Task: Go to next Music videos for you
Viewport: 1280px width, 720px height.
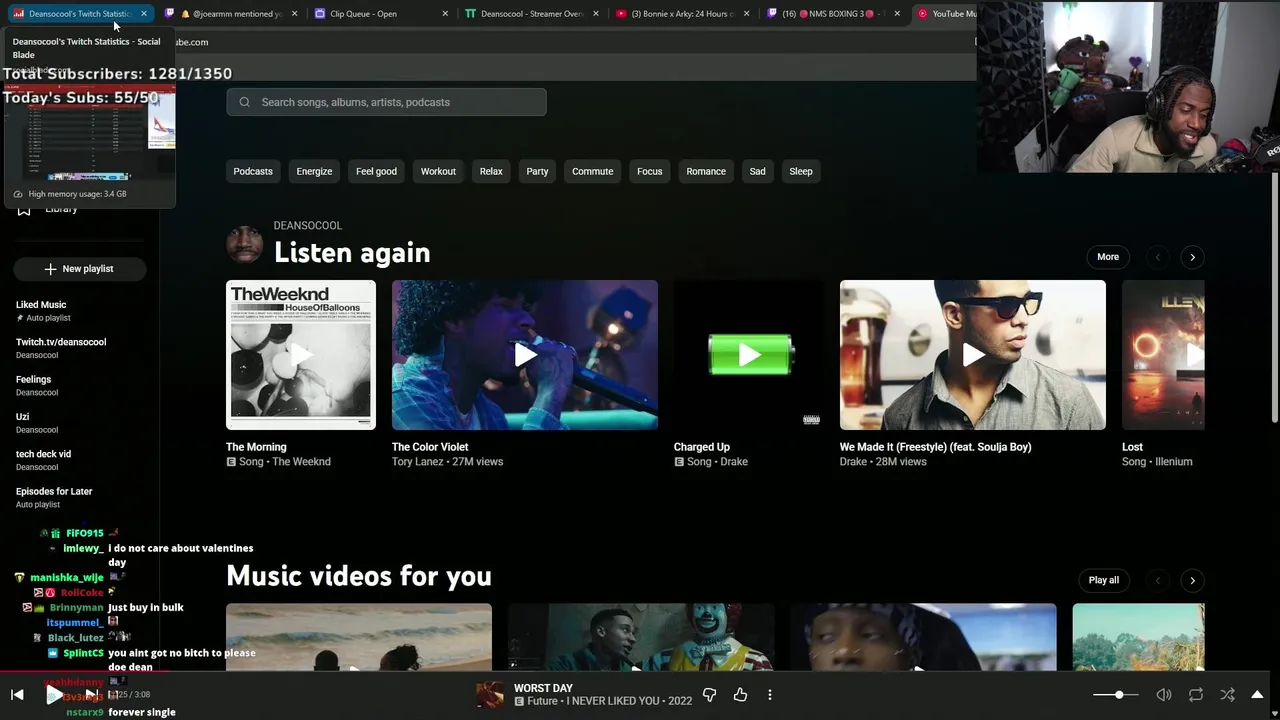Action: coord(1192,580)
